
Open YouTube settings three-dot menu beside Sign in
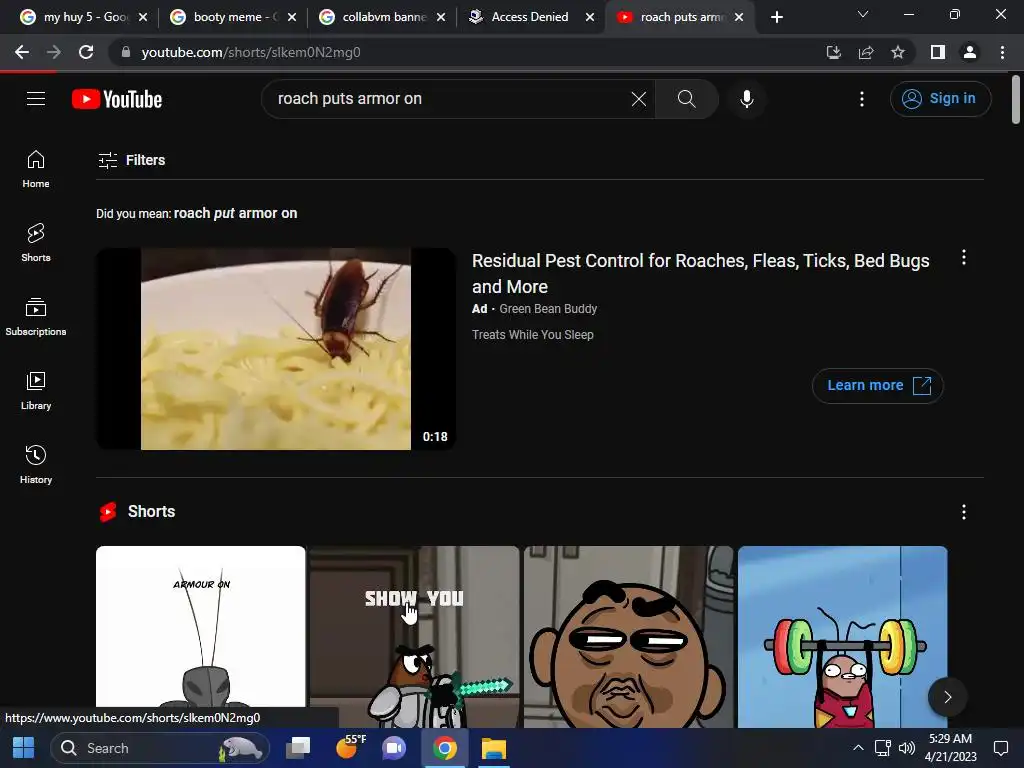[x=861, y=99]
